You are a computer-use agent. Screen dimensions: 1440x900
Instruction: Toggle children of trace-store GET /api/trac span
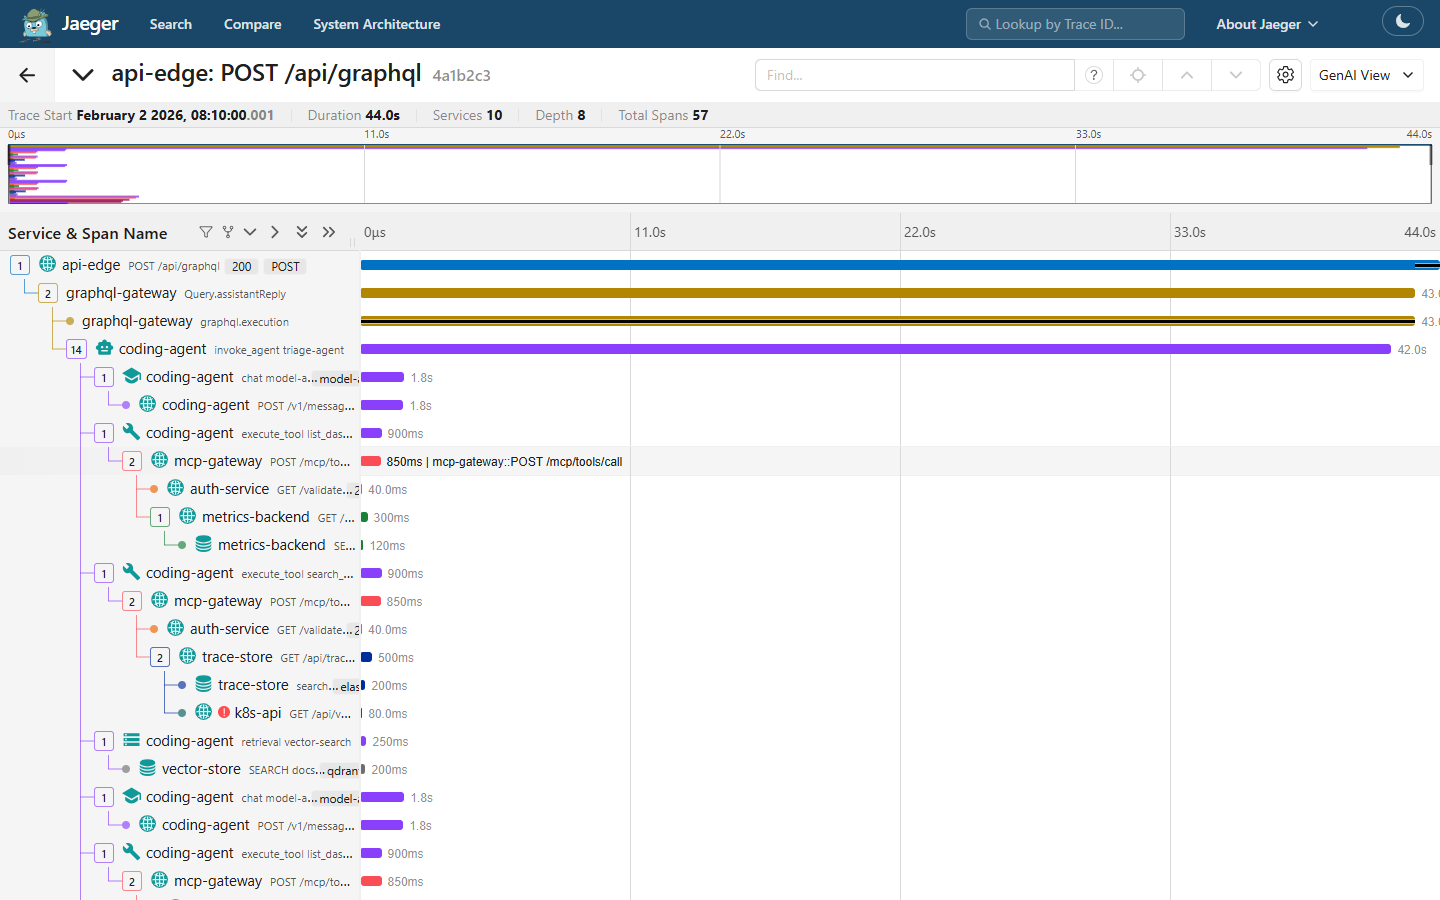(x=160, y=657)
